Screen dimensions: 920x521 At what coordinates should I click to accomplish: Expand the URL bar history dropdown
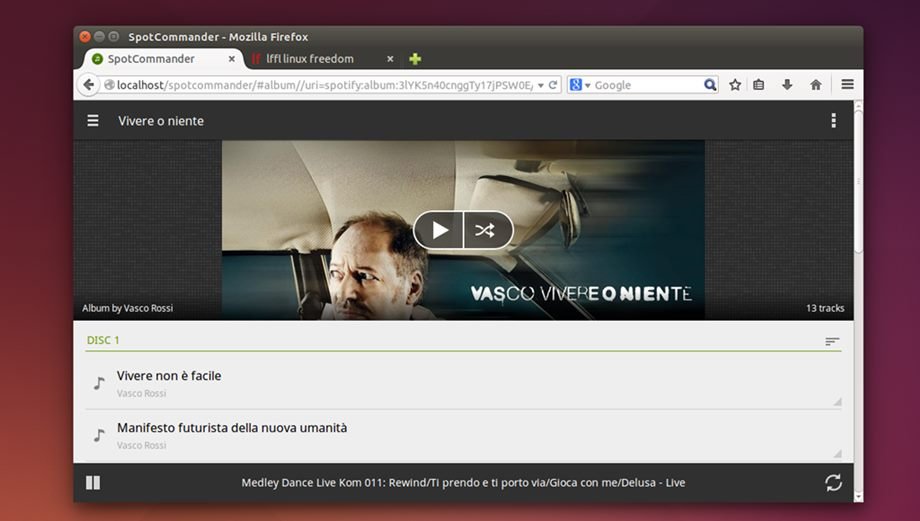pos(540,85)
